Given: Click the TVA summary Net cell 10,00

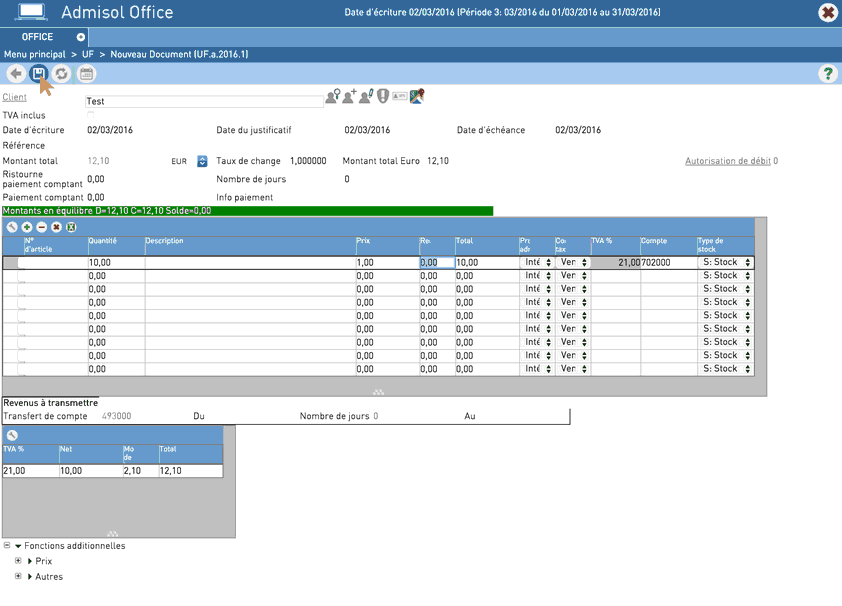Looking at the screenshot, I should [91, 471].
